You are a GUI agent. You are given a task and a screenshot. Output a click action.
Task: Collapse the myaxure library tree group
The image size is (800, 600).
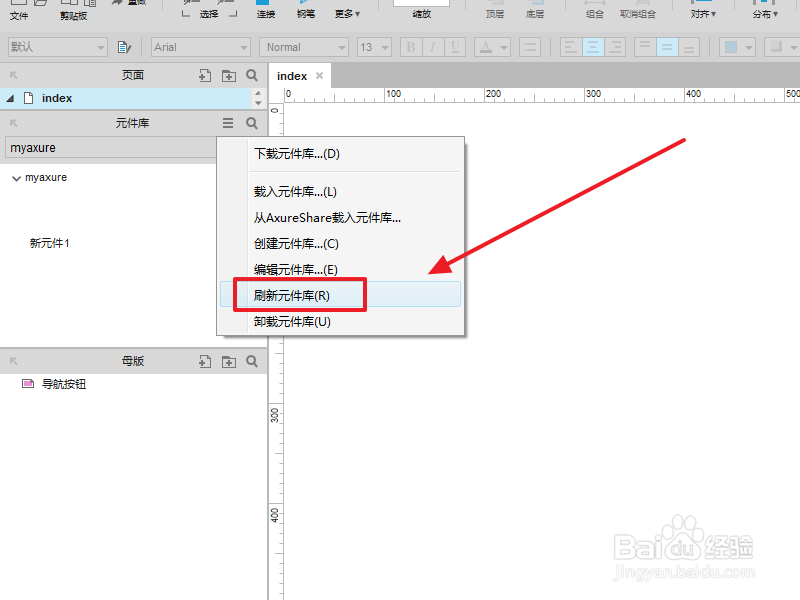pyautogui.click(x=16, y=178)
